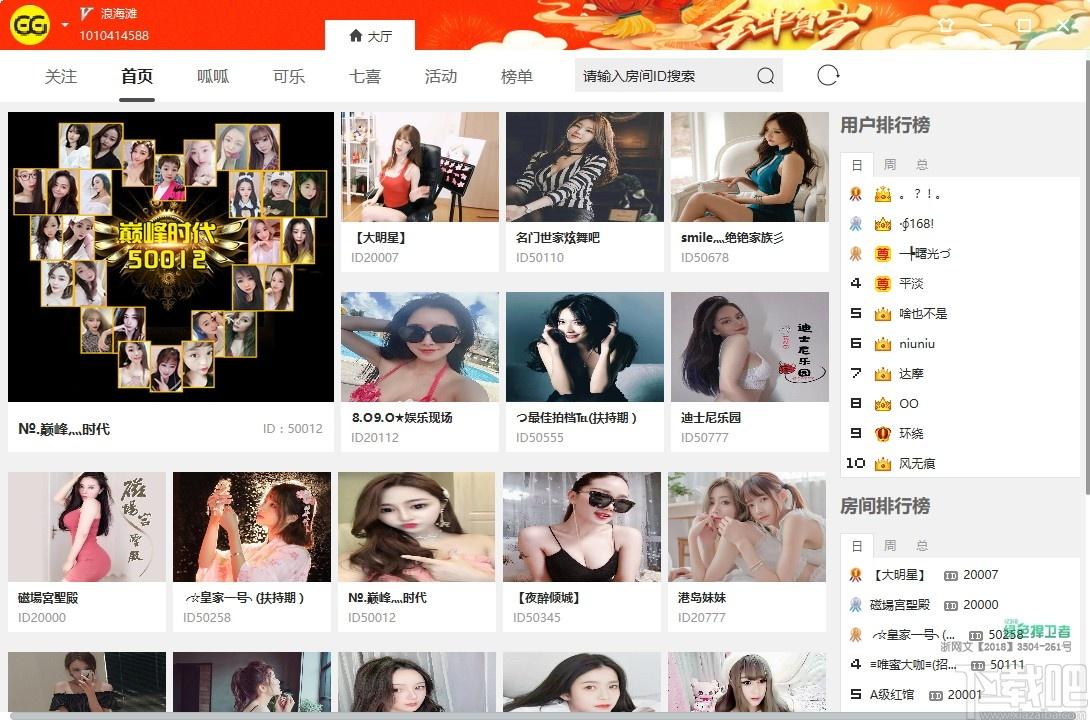
Task: Click the first-place medal icon in 用户排行榜
Action: pos(856,194)
